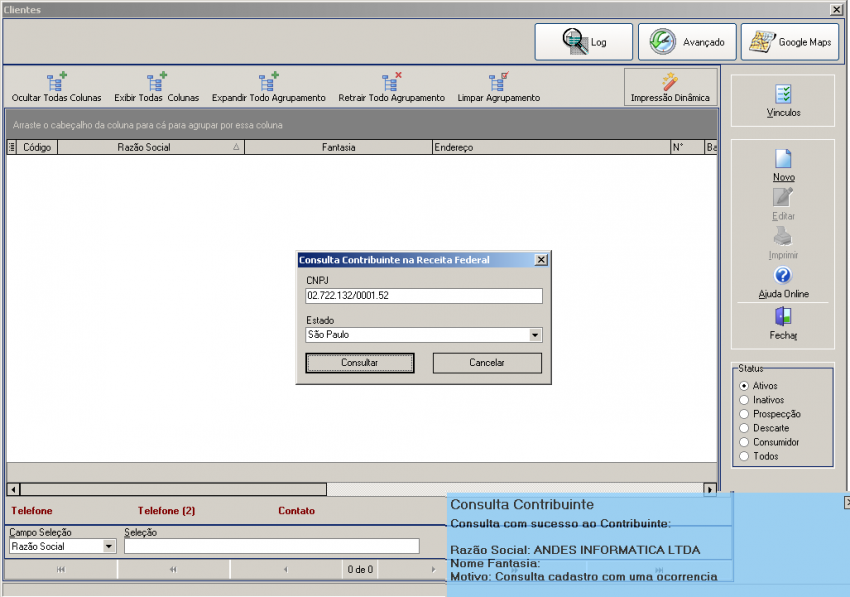Viewport: 850px width, 597px height.
Task: Jump back a page of records
Action: (x=173, y=569)
